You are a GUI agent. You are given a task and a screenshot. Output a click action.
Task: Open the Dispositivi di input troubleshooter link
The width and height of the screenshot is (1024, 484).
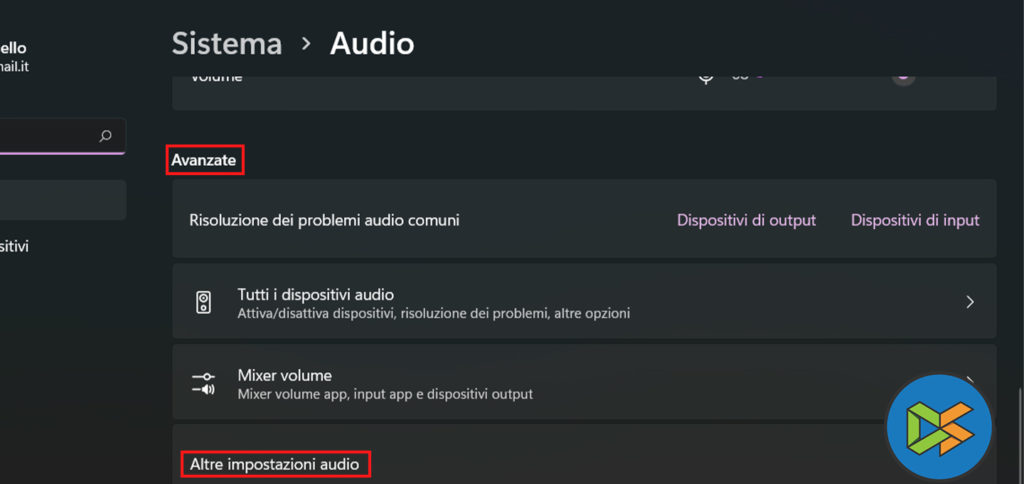pos(914,220)
